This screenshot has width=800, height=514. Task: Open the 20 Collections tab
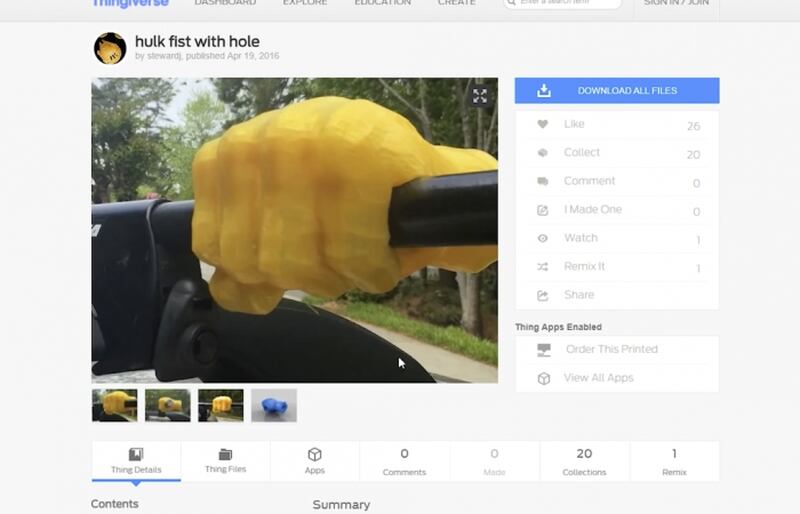tap(584, 461)
